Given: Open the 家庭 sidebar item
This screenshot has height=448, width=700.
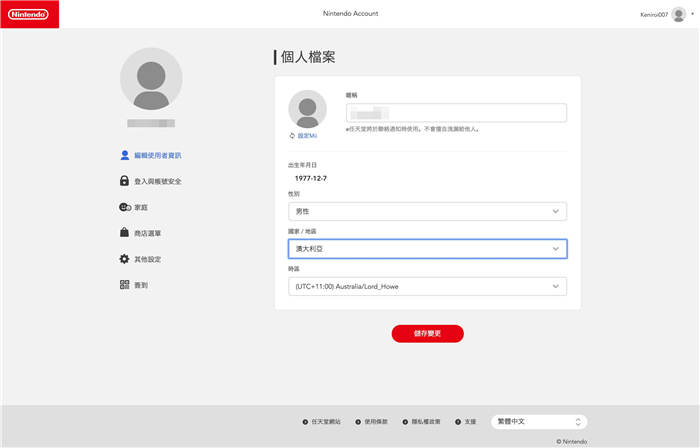Looking at the screenshot, I should pos(141,207).
